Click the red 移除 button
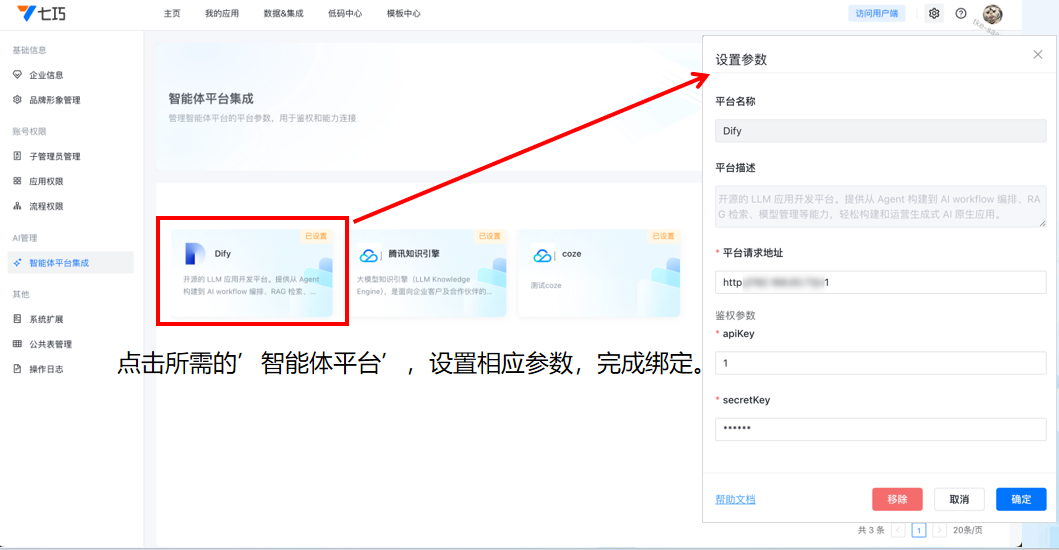Image resolution: width=1059 pixels, height=550 pixels. (898, 499)
